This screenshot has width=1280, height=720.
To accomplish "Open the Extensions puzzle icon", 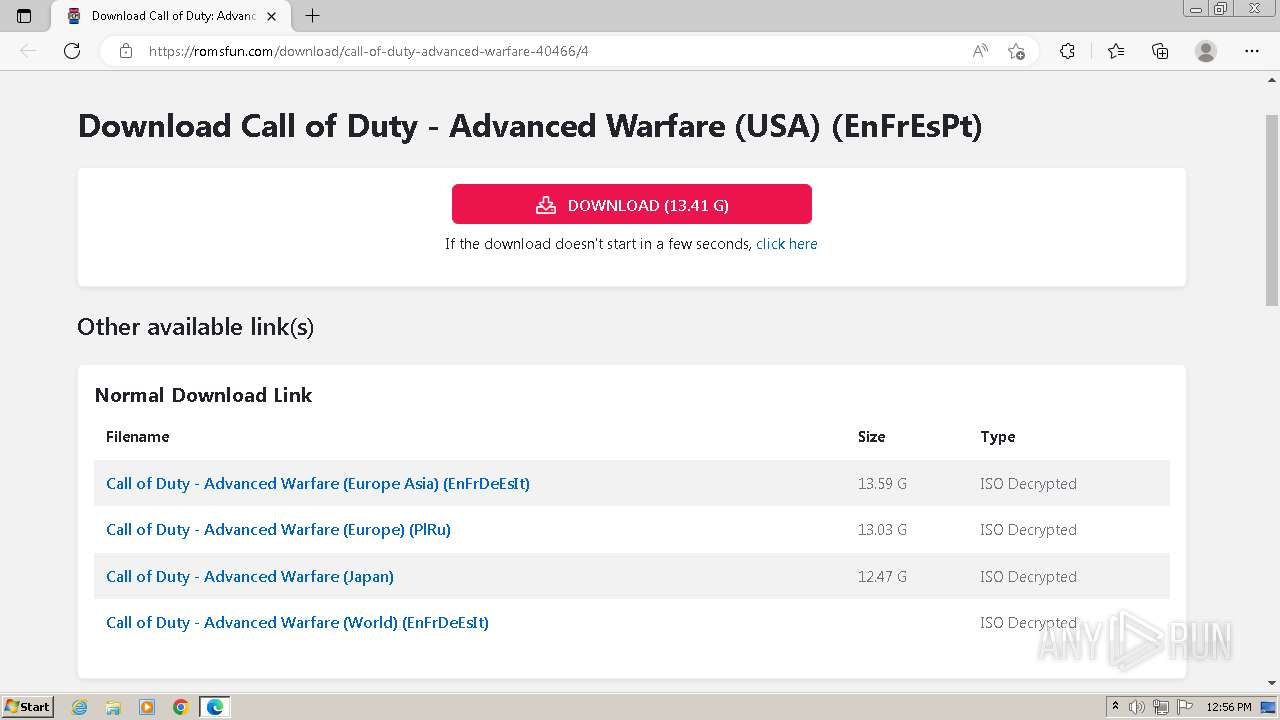I will click(1067, 51).
